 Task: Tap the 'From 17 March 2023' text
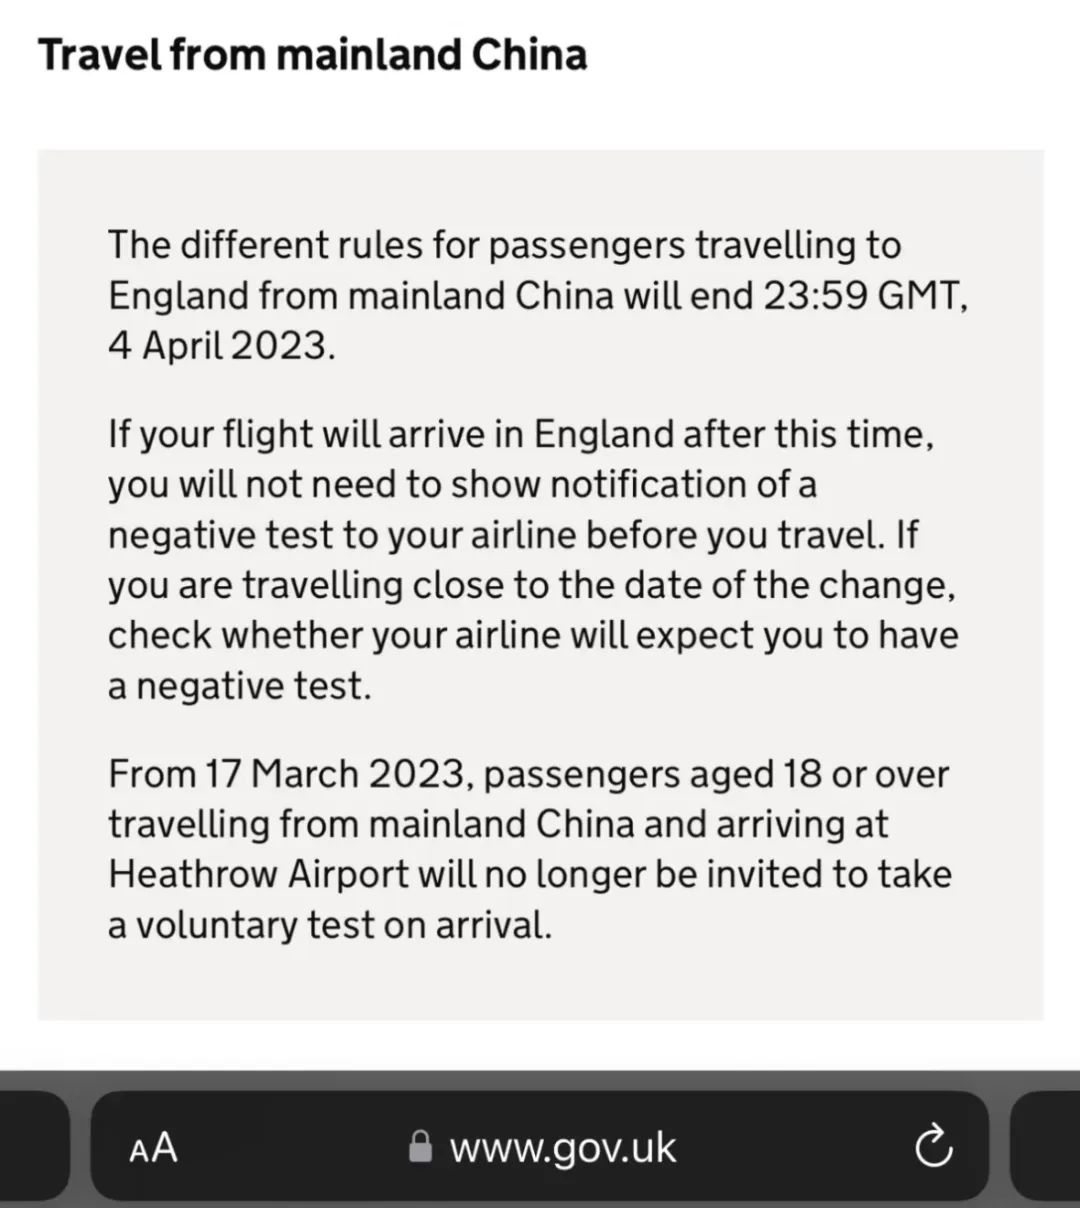(287, 774)
